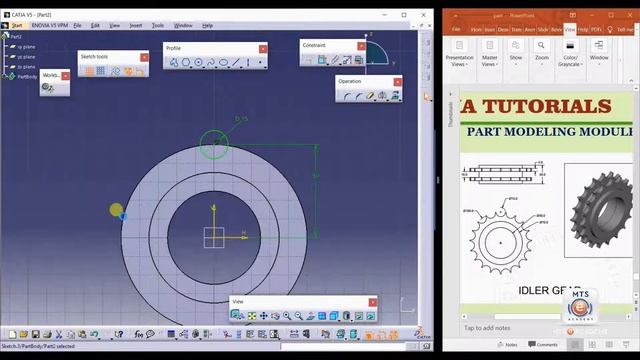Viewport: 640px width, 360px height.
Task: Click Tell me search in PowerPoint
Action: [x=621, y=29]
